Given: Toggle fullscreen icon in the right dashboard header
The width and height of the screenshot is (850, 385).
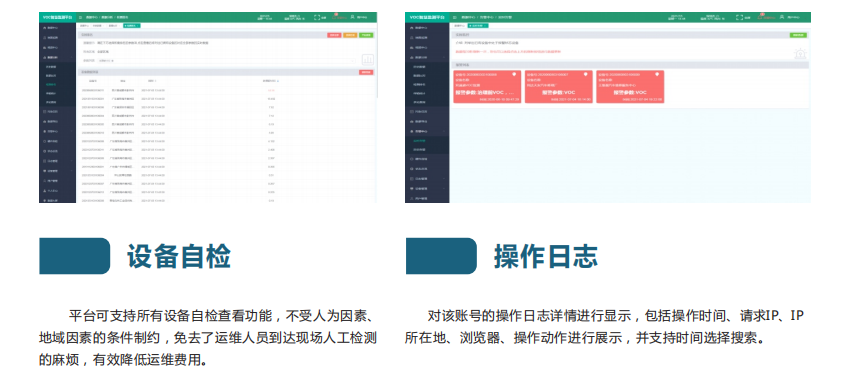Looking at the screenshot, I should (739, 17).
